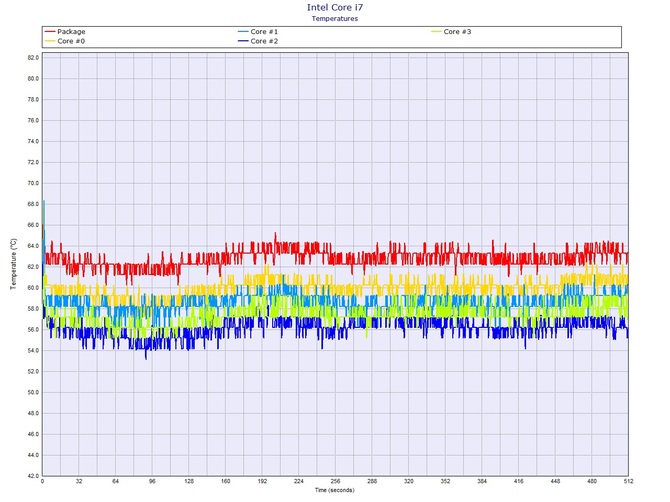Screen dimensions: 670x502
Task: Click the 32 x-axis tick label
Action: 79,481
